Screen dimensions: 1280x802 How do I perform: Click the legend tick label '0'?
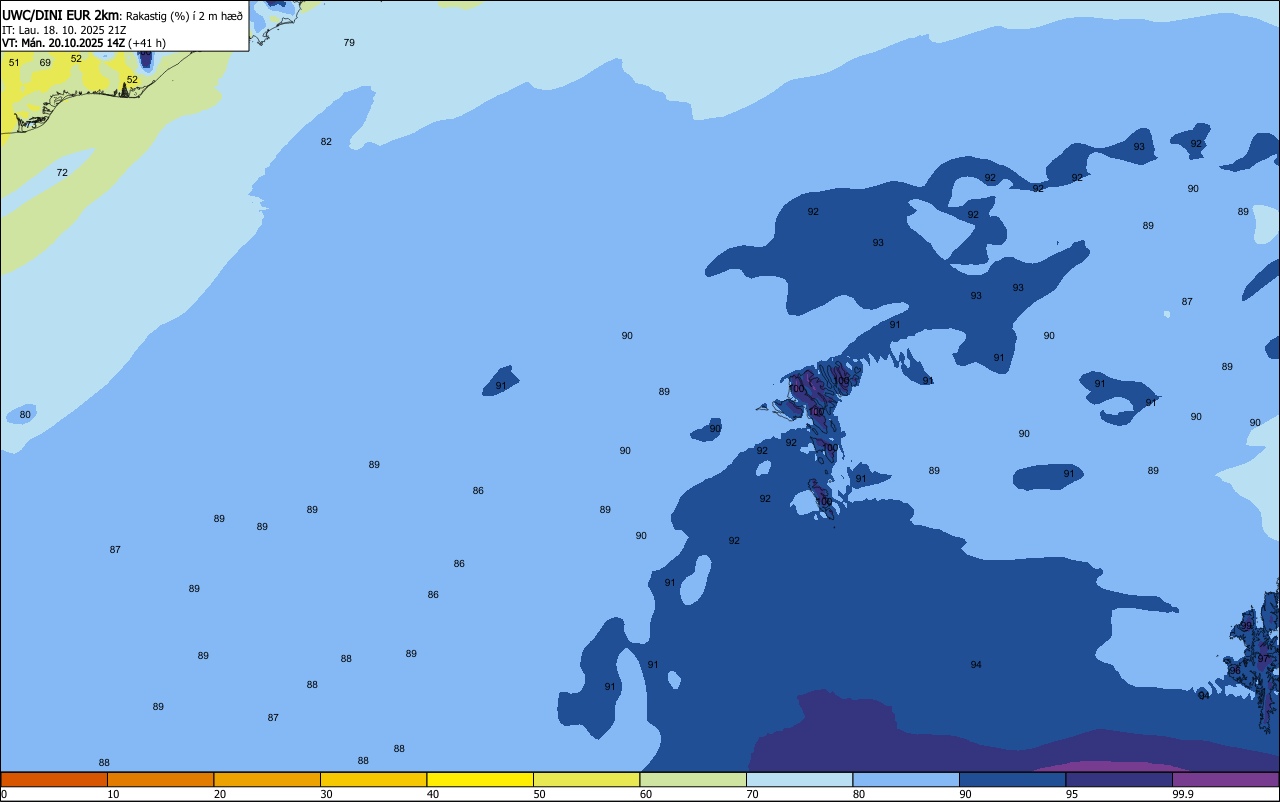click(x=4, y=794)
